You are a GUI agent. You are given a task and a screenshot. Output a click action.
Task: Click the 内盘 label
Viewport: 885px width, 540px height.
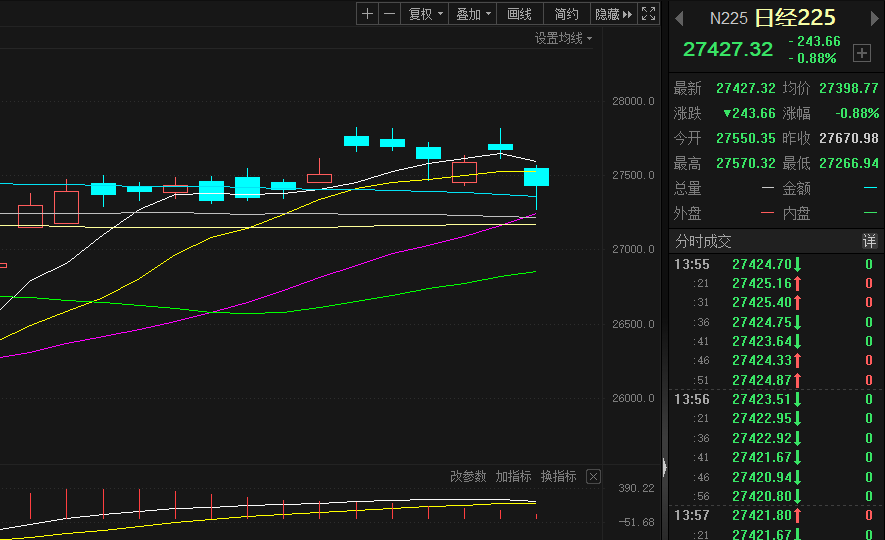pyautogui.click(x=796, y=214)
